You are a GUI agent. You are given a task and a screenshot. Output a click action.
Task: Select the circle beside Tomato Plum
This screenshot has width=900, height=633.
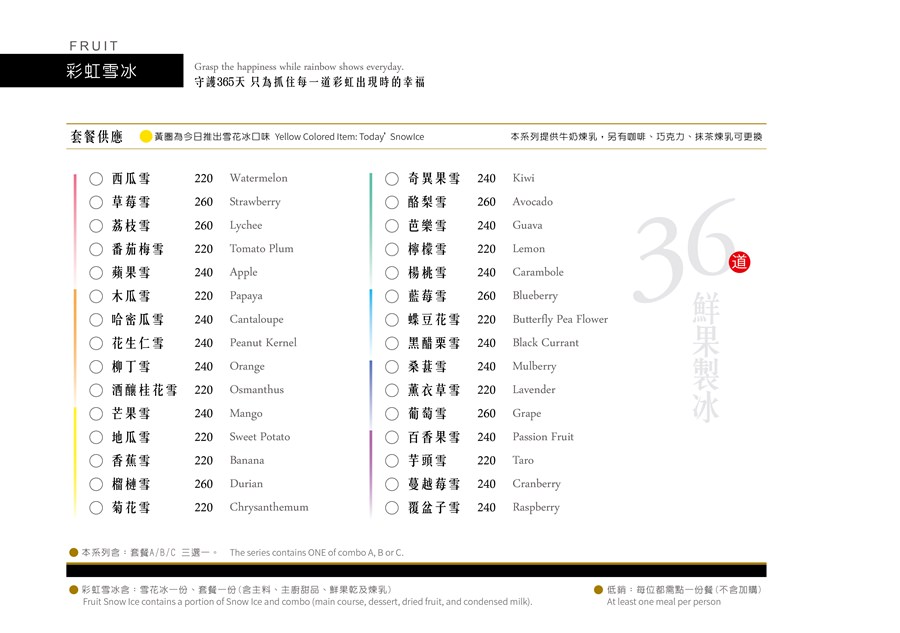(x=96, y=249)
